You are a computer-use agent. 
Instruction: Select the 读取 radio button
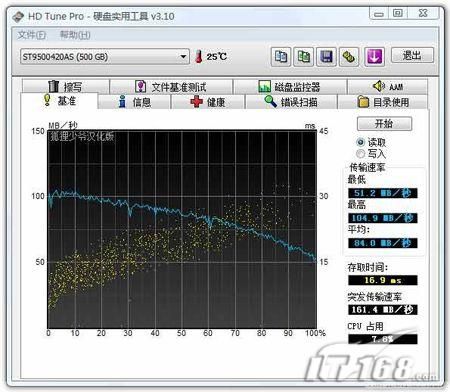coord(360,142)
